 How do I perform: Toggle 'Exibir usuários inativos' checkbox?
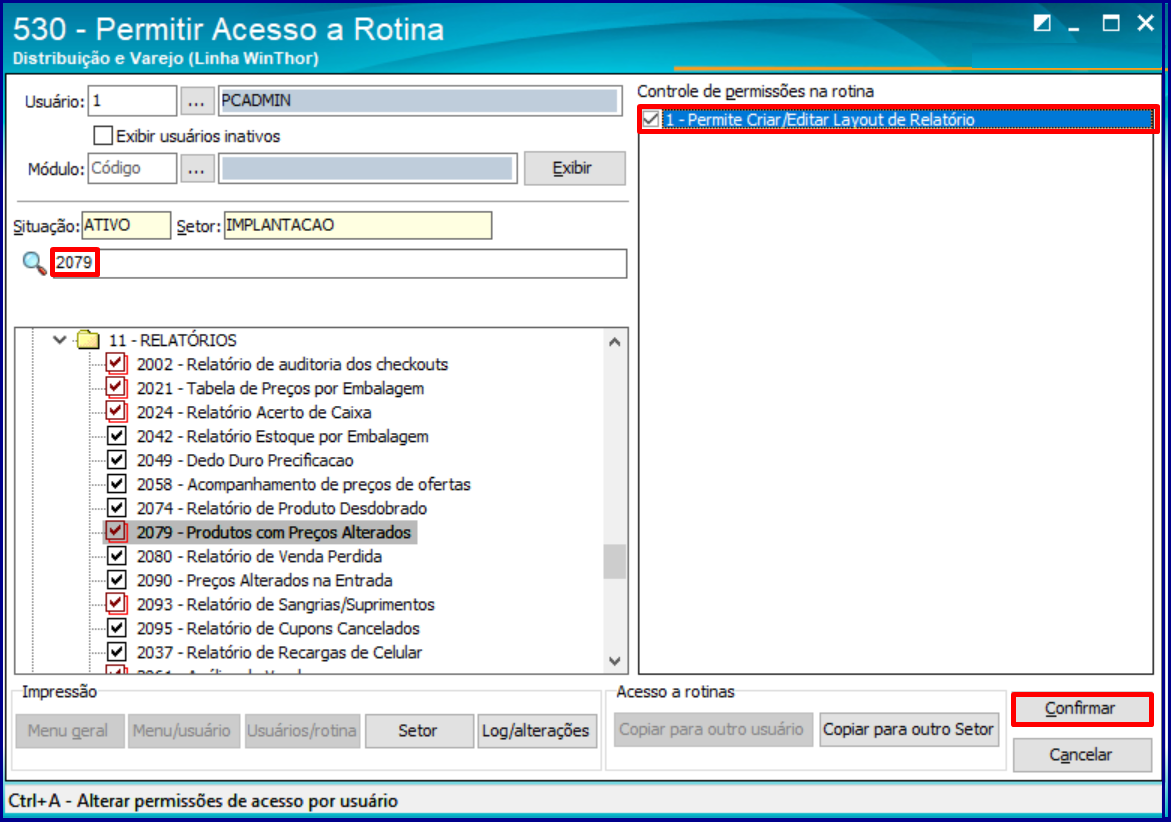point(103,135)
